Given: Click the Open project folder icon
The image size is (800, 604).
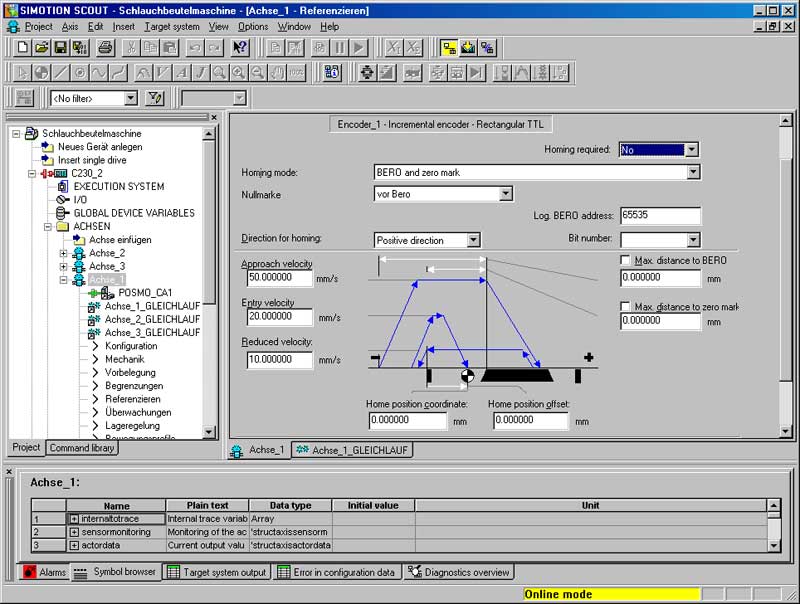Looking at the screenshot, I should 41,47.
